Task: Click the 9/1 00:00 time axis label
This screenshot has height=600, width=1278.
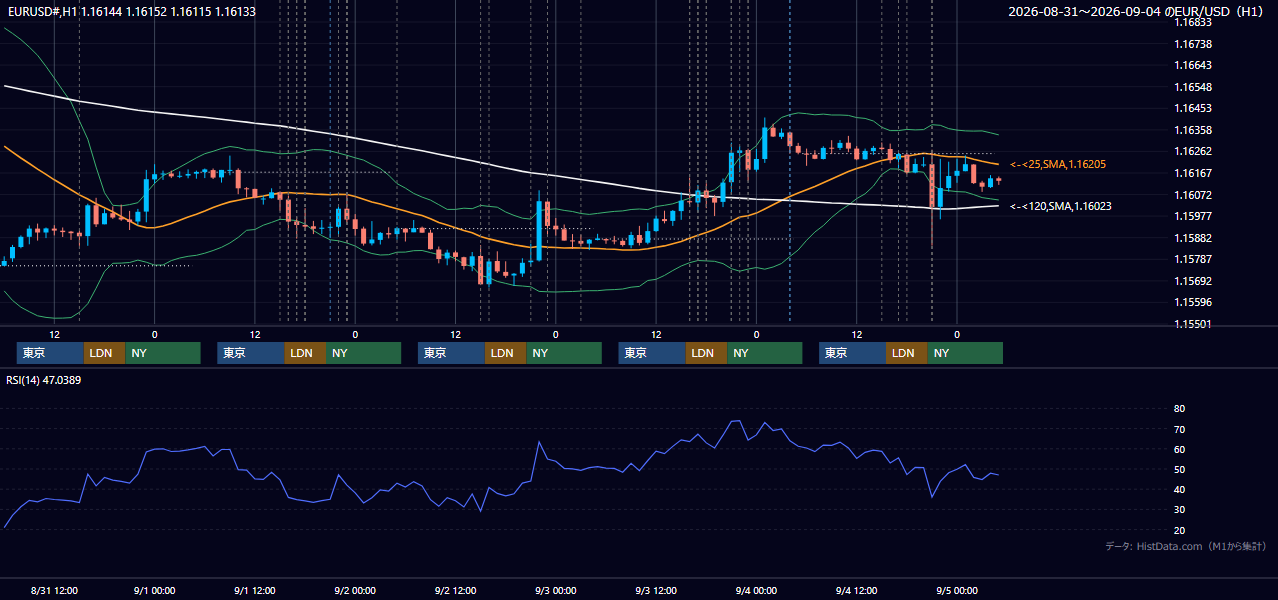Action: click(x=155, y=591)
